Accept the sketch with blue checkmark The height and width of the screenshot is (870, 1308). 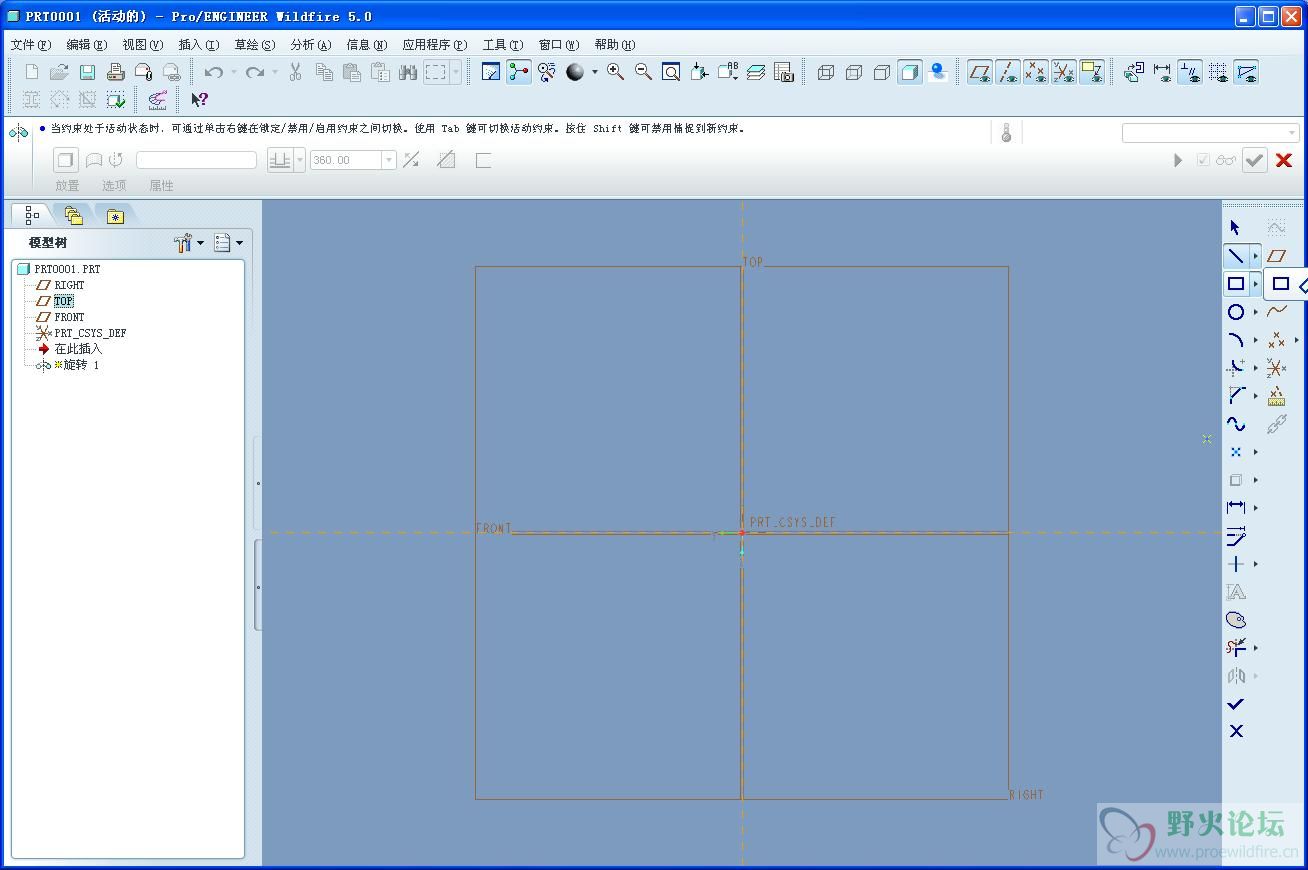click(x=1236, y=704)
